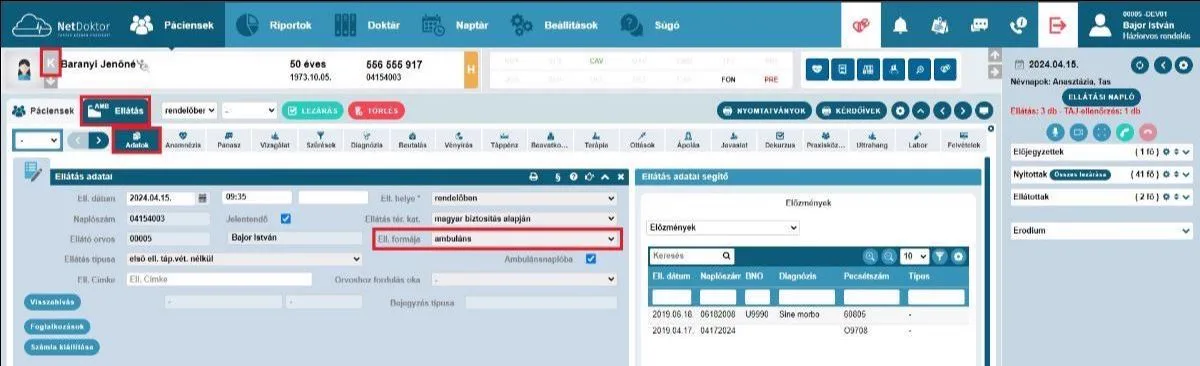Open the Ell. formája ambuláns dropdown
Image resolution: width=1200 pixels, height=366 pixels.
coord(522,239)
